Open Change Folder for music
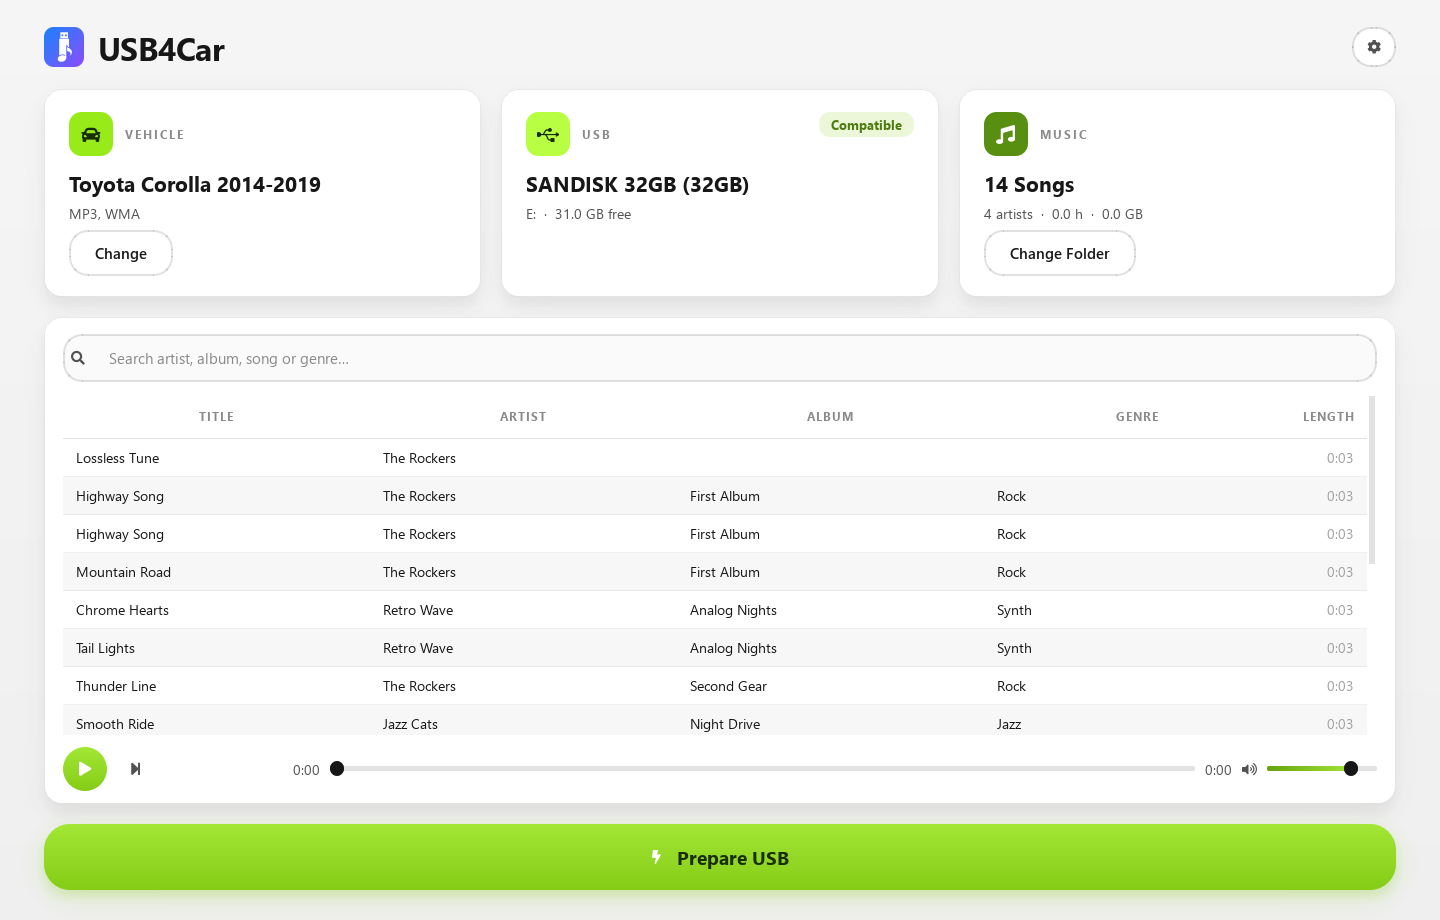 1060,253
